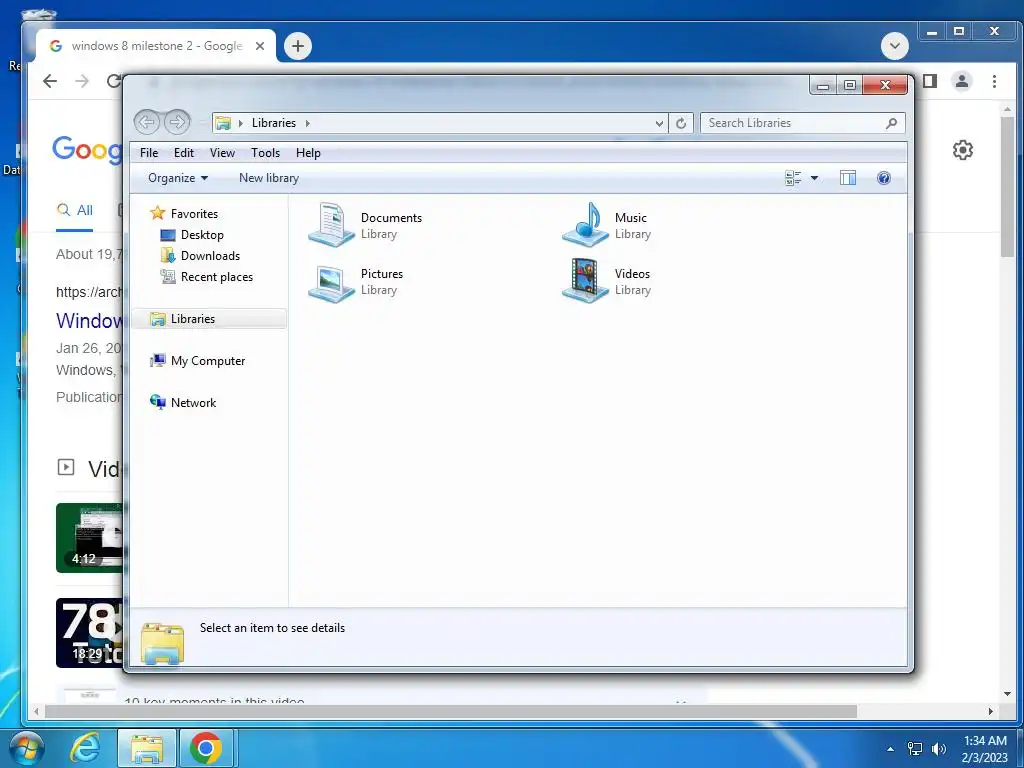The height and width of the screenshot is (768, 1024).
Task: Open the Videos library icon
Action: coord(585,280)
